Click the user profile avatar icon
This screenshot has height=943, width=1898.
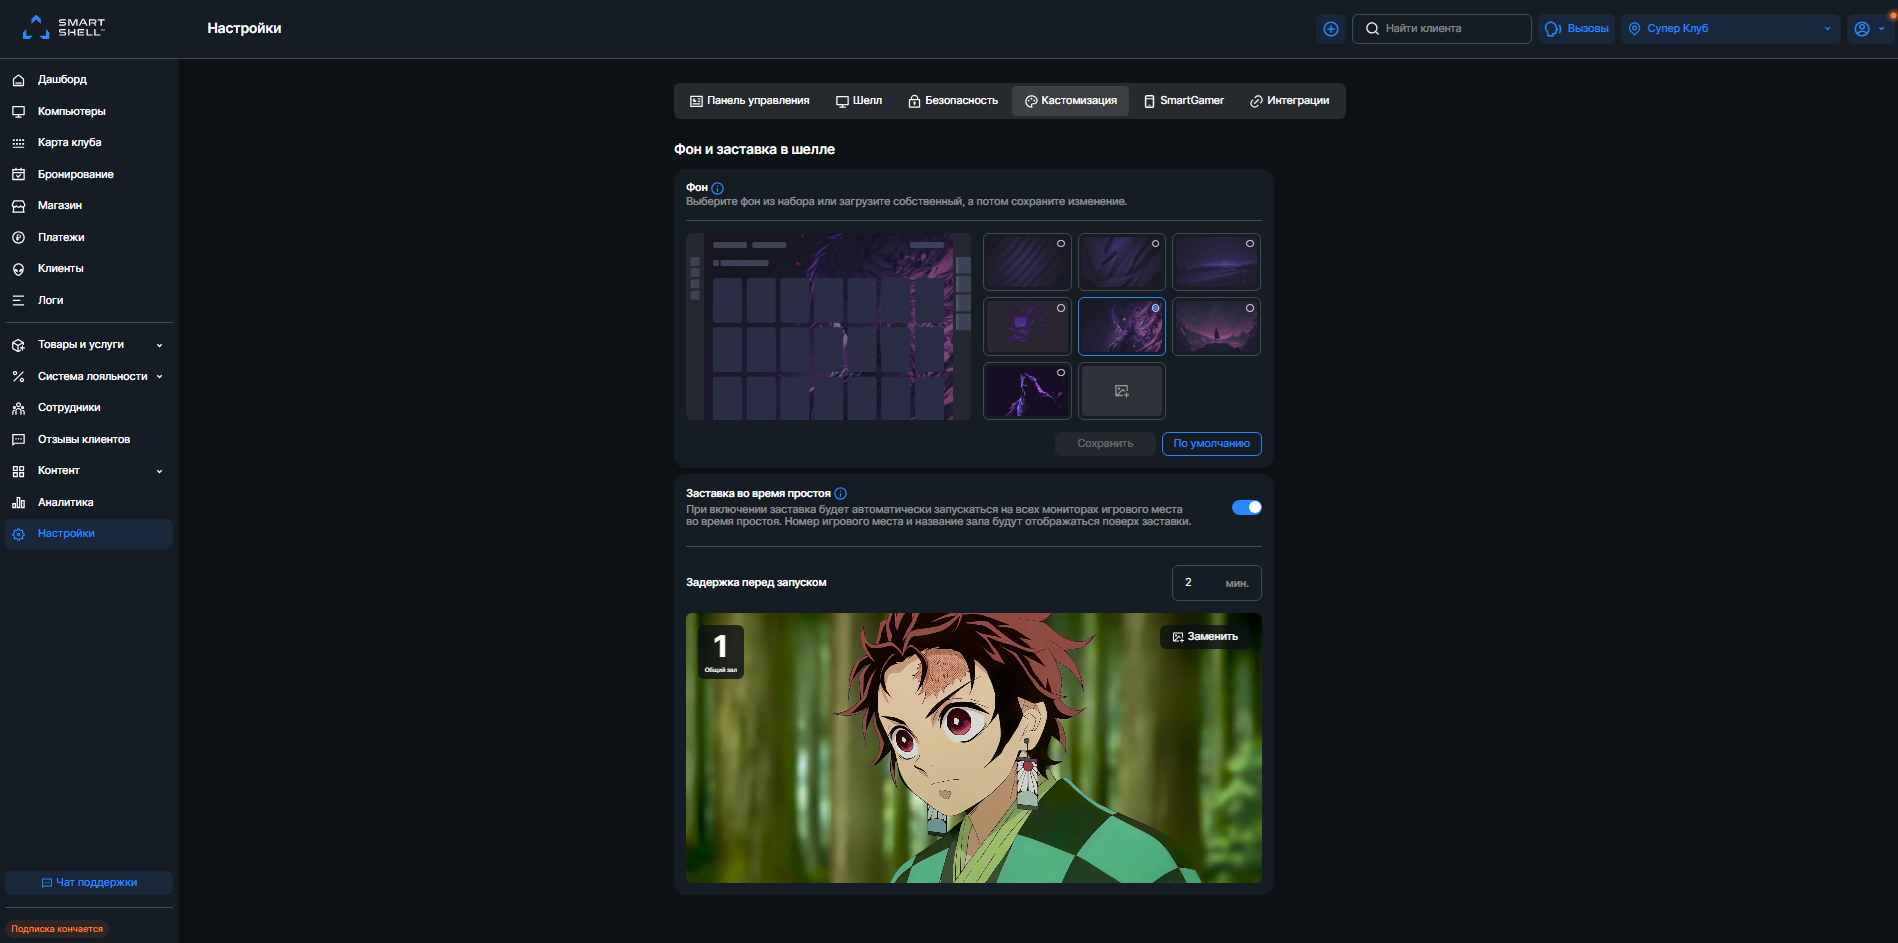pos(1862,29)
